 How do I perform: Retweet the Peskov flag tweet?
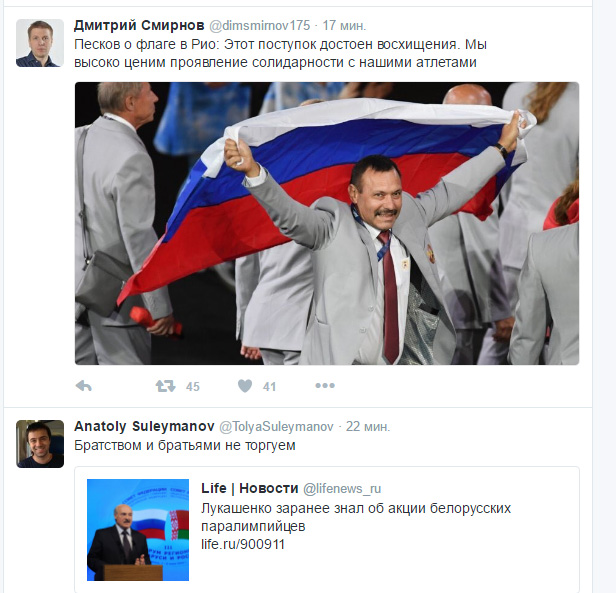[x=165, y=386]
